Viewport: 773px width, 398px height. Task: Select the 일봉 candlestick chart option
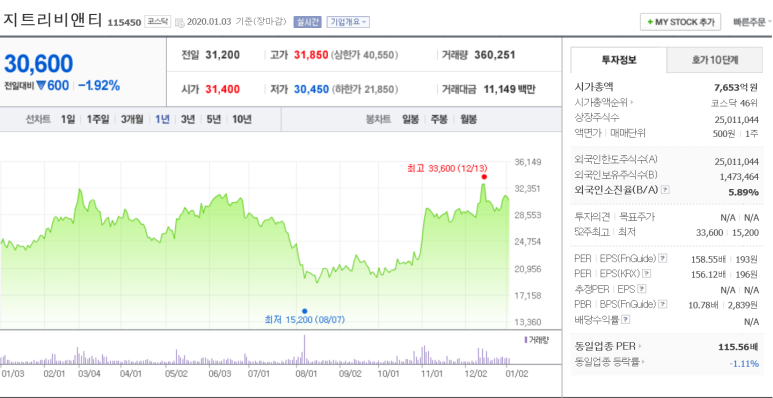click(410, 119)
